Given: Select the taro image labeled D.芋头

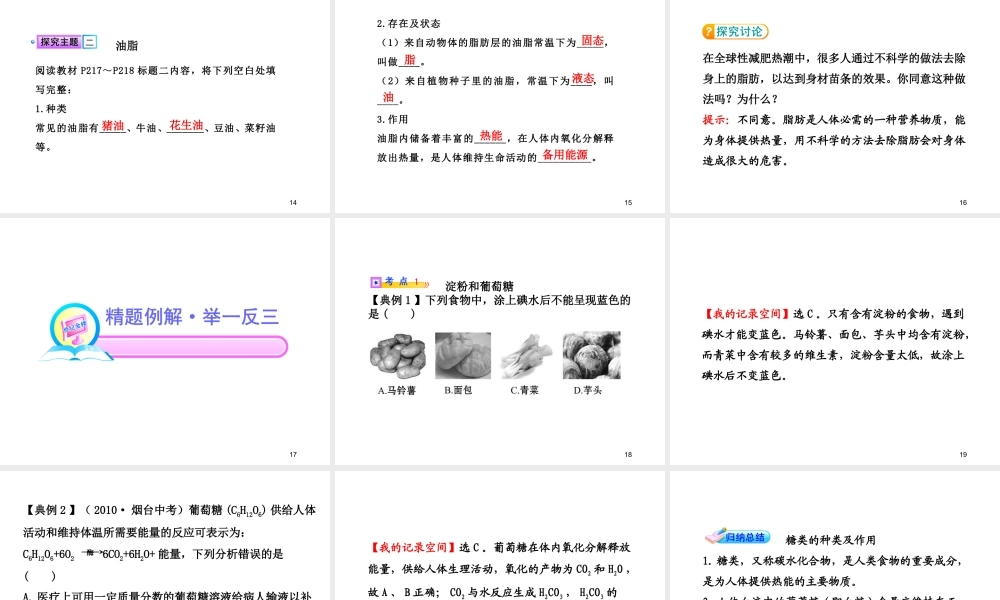Looking at the screenshot, I should [x=591, y=355].
